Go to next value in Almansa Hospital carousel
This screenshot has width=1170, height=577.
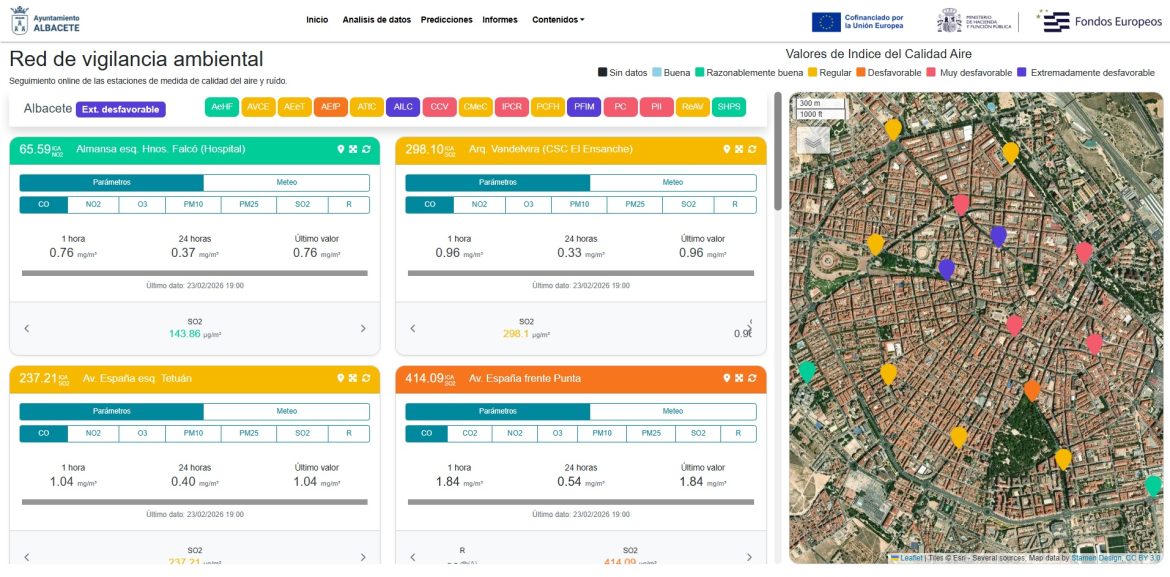(x=363, y=328)
